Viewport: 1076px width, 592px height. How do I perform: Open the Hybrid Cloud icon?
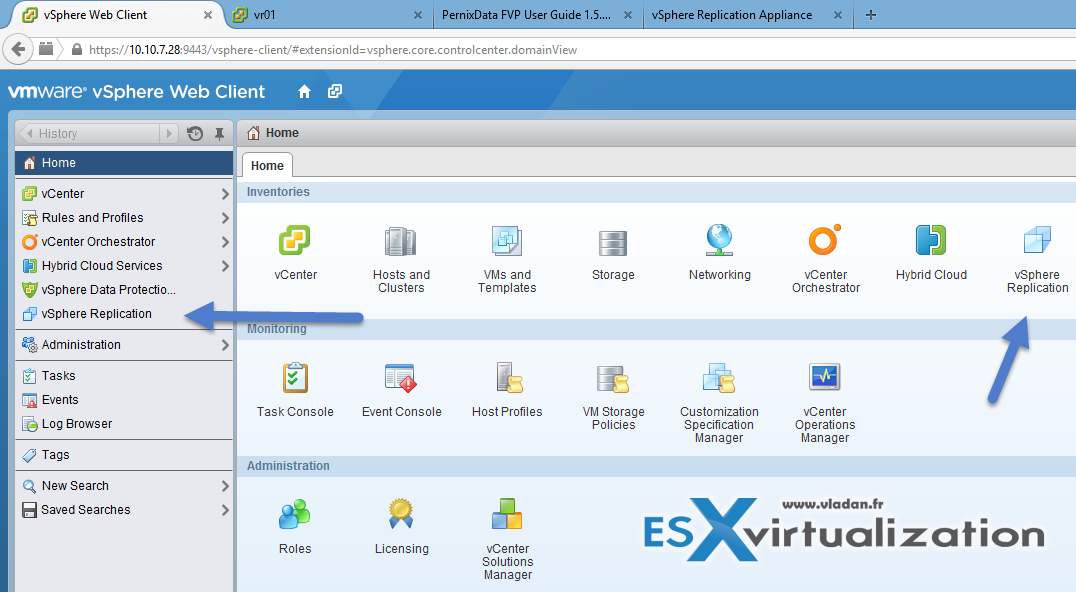click(931, 241)
